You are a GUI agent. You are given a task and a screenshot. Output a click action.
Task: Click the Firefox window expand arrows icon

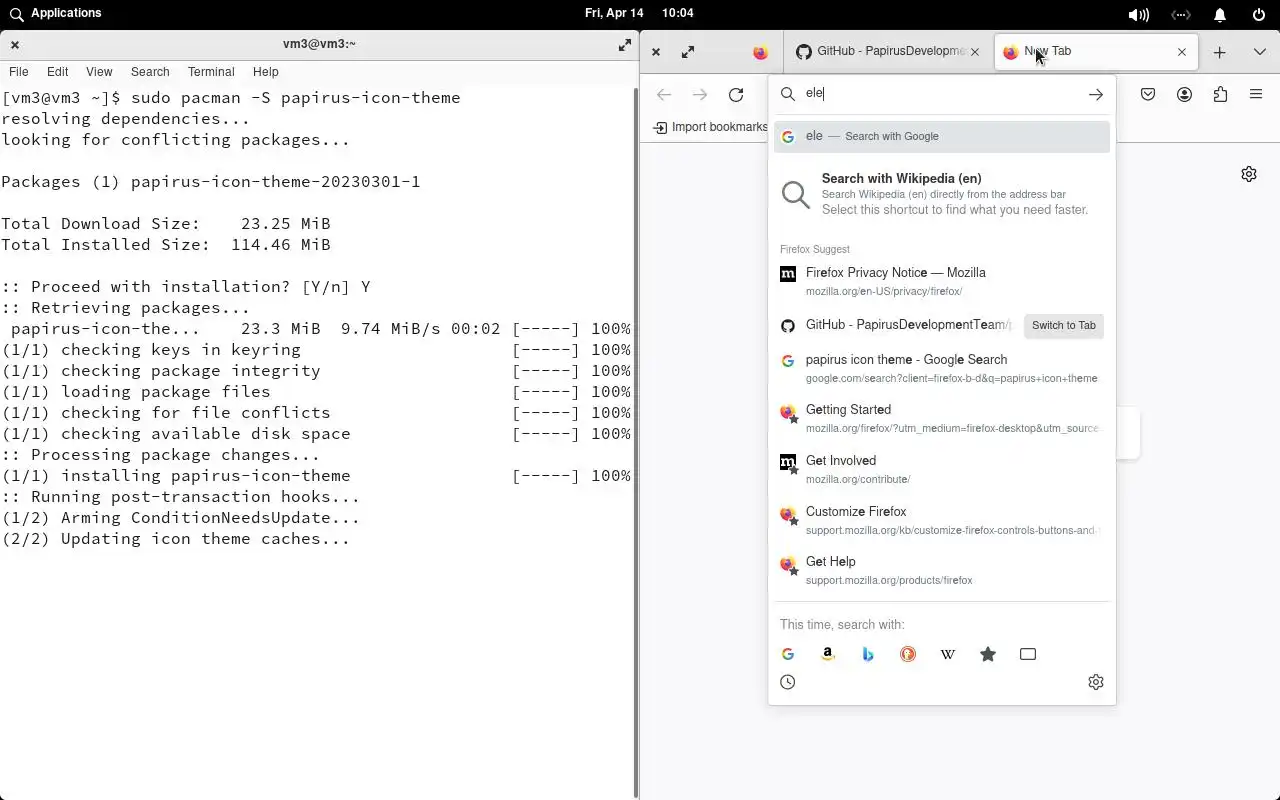point(688,52)
